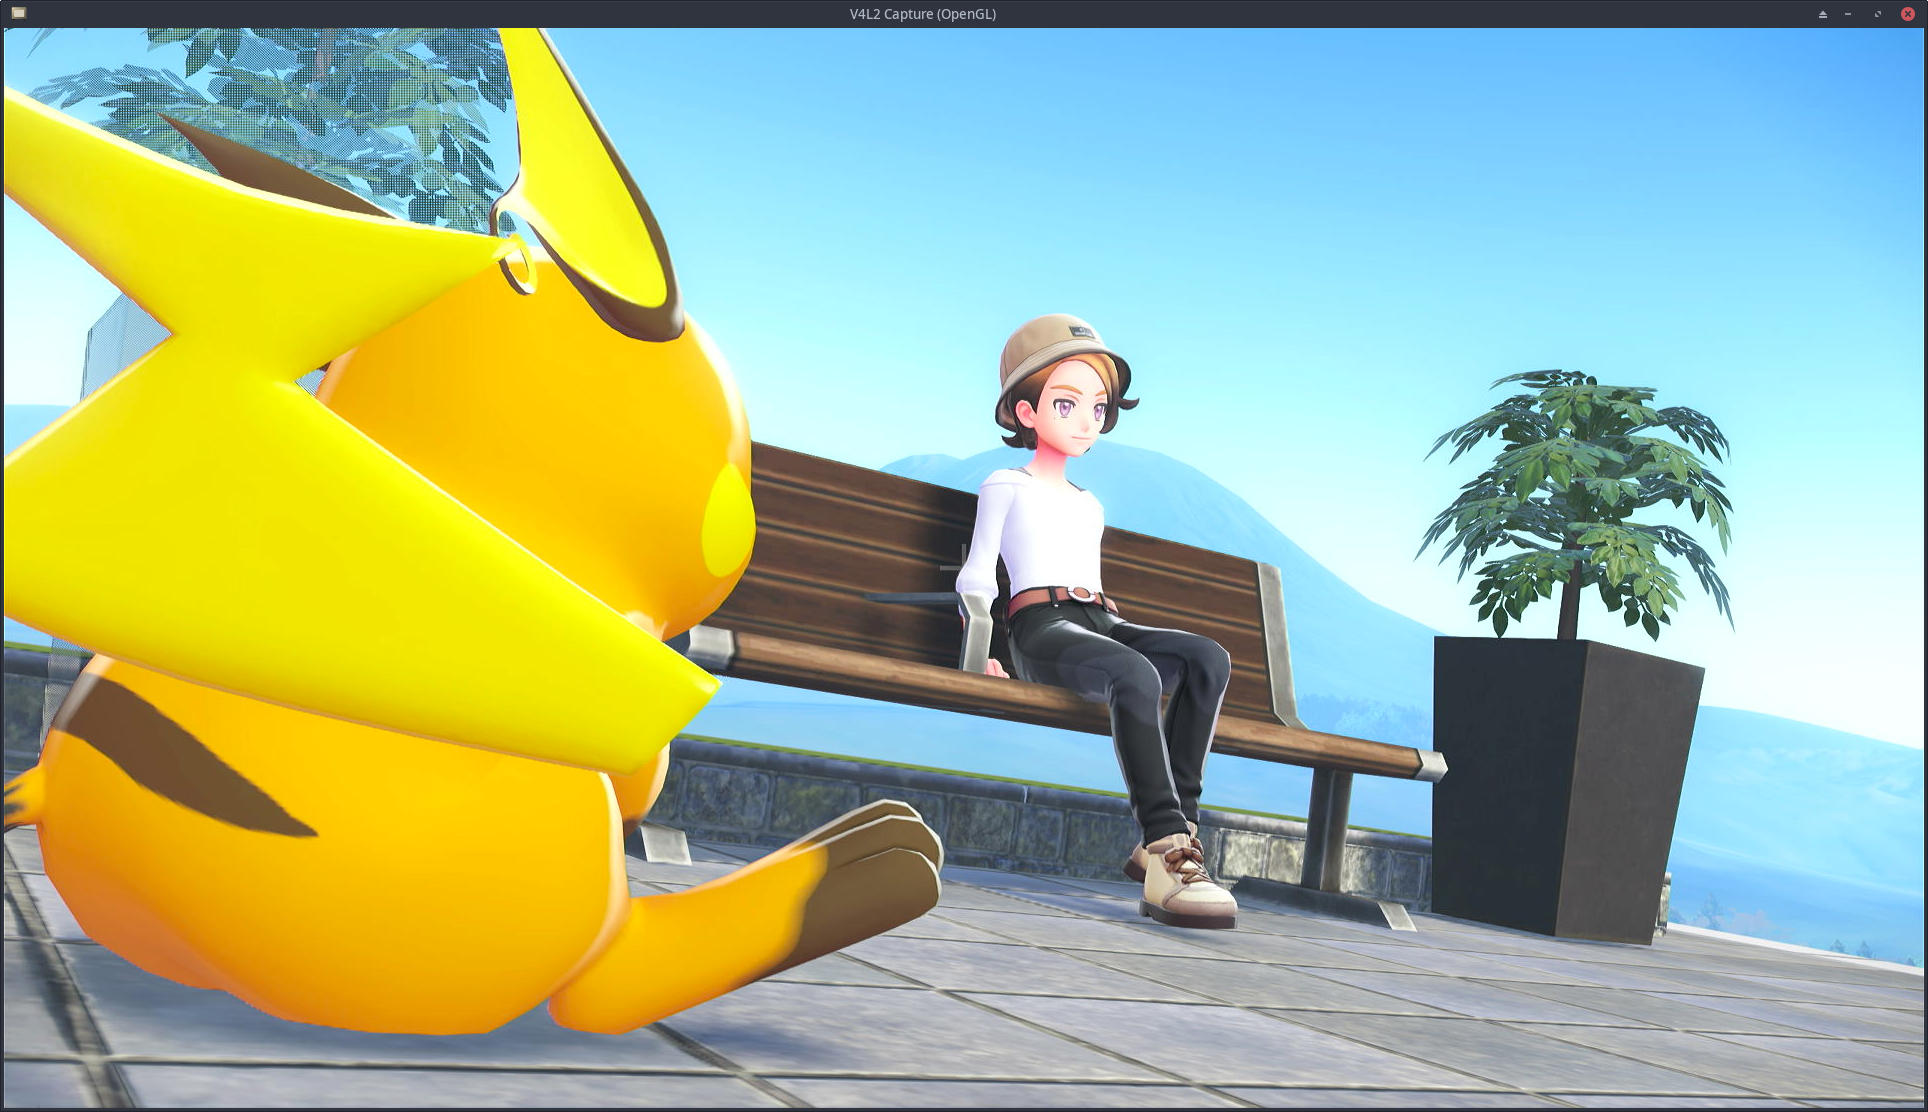Viewport: 1928px width, 1112px height.
Task: Open the window menu icon in title bar
Action: [x=18, y=13]
